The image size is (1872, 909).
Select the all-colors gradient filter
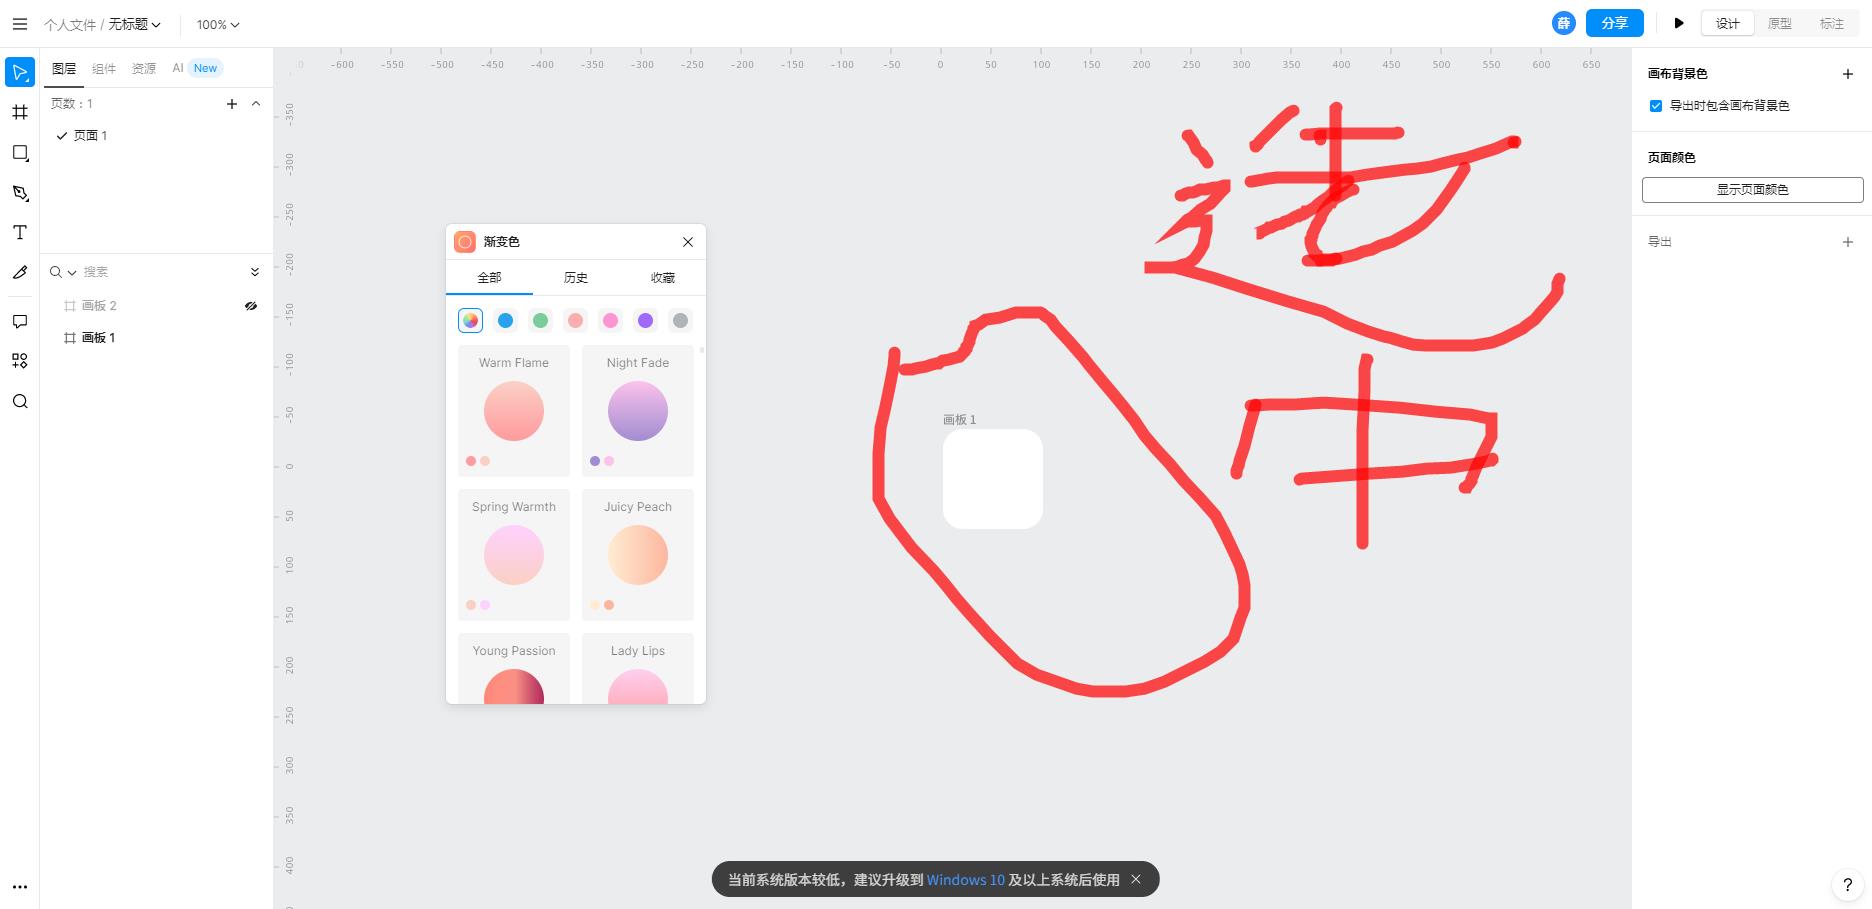(470, 320)
